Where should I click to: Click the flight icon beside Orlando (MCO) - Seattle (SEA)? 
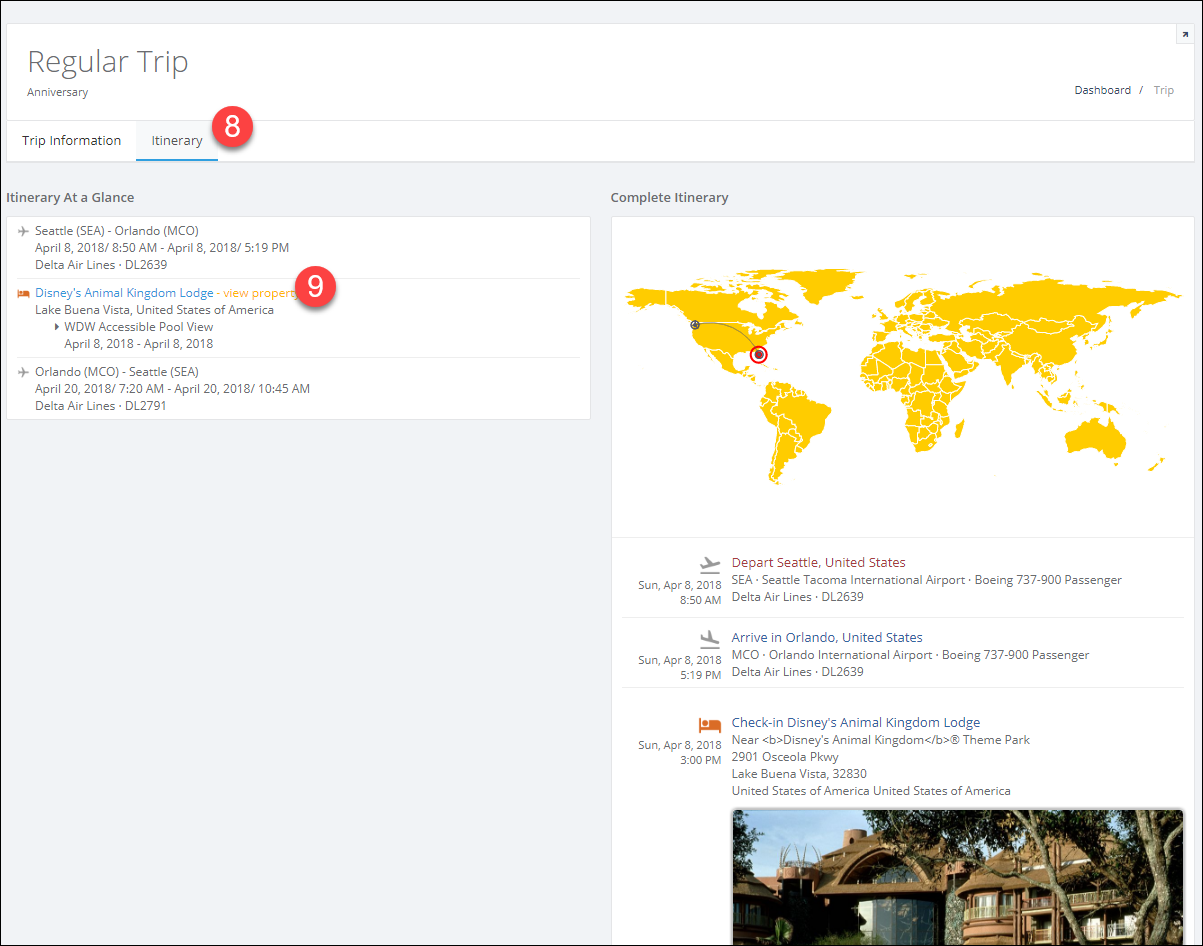pyautogui.click(x=22, y=371)
